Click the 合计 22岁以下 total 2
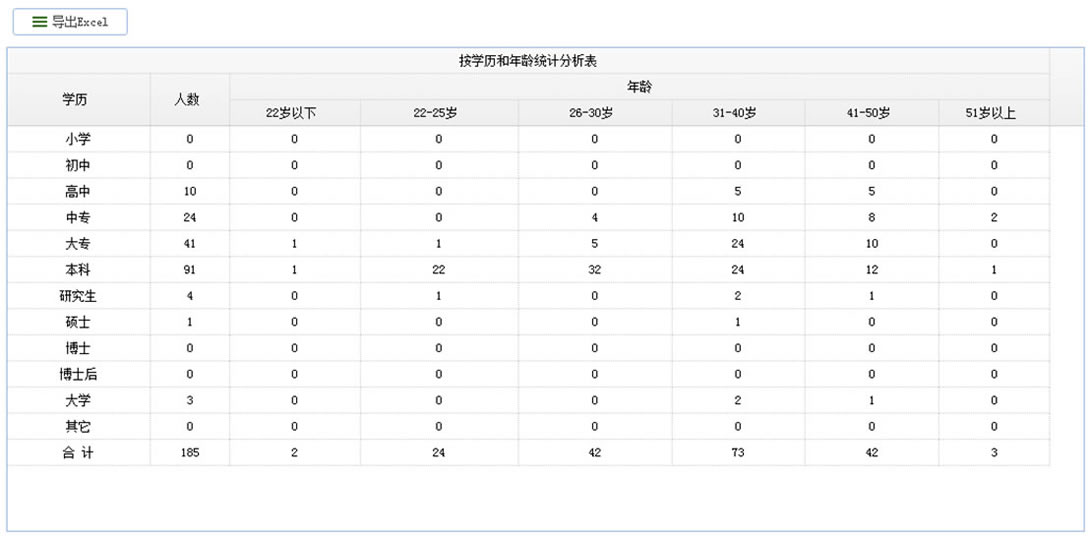1090x539 pixels. pos(295,453)
